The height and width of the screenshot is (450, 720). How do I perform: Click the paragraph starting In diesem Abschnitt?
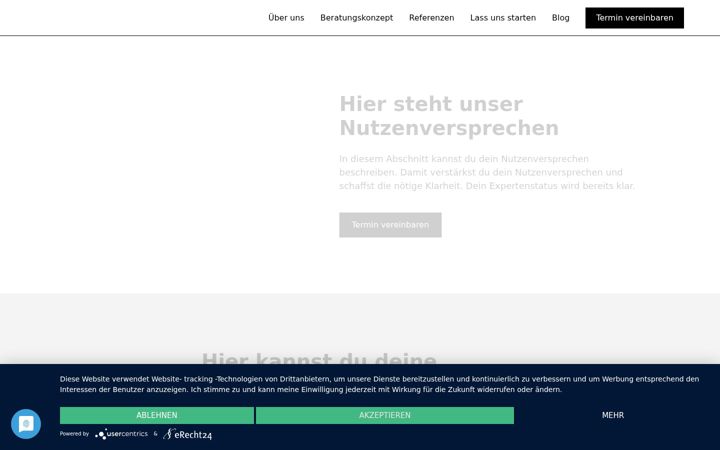click(x=487, y=172)
